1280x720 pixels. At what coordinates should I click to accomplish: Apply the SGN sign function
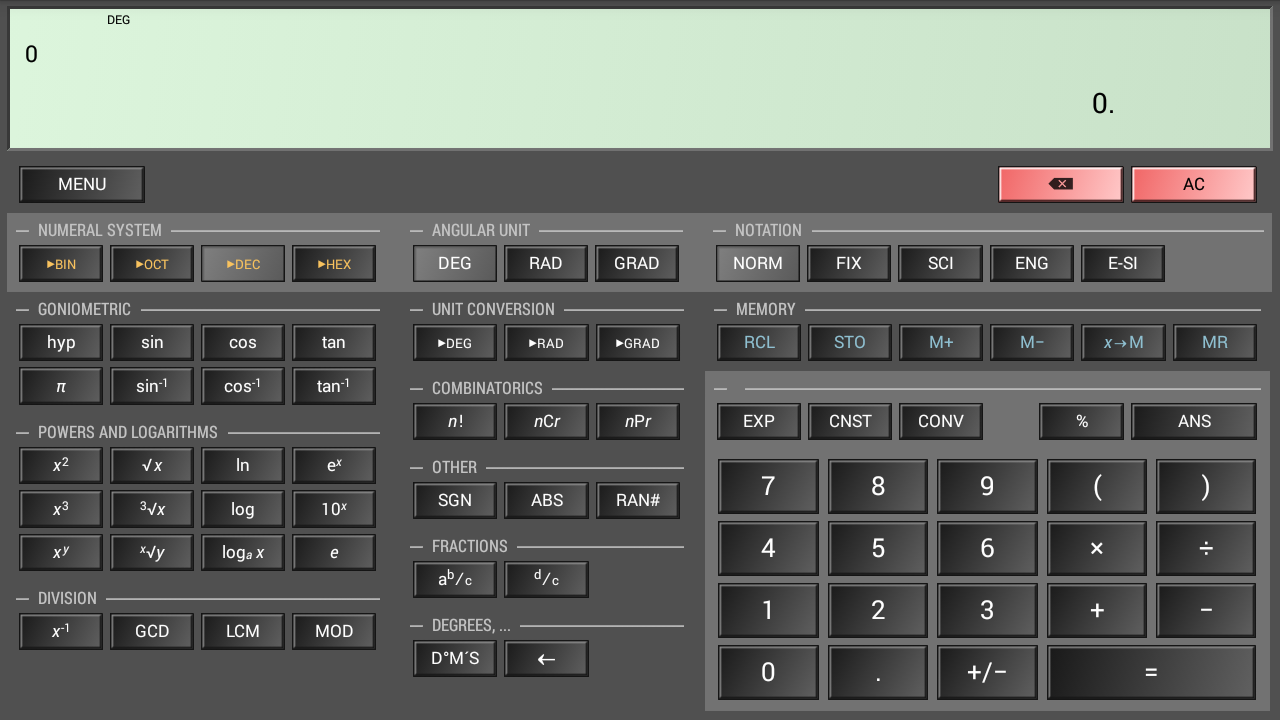(455, 501)
